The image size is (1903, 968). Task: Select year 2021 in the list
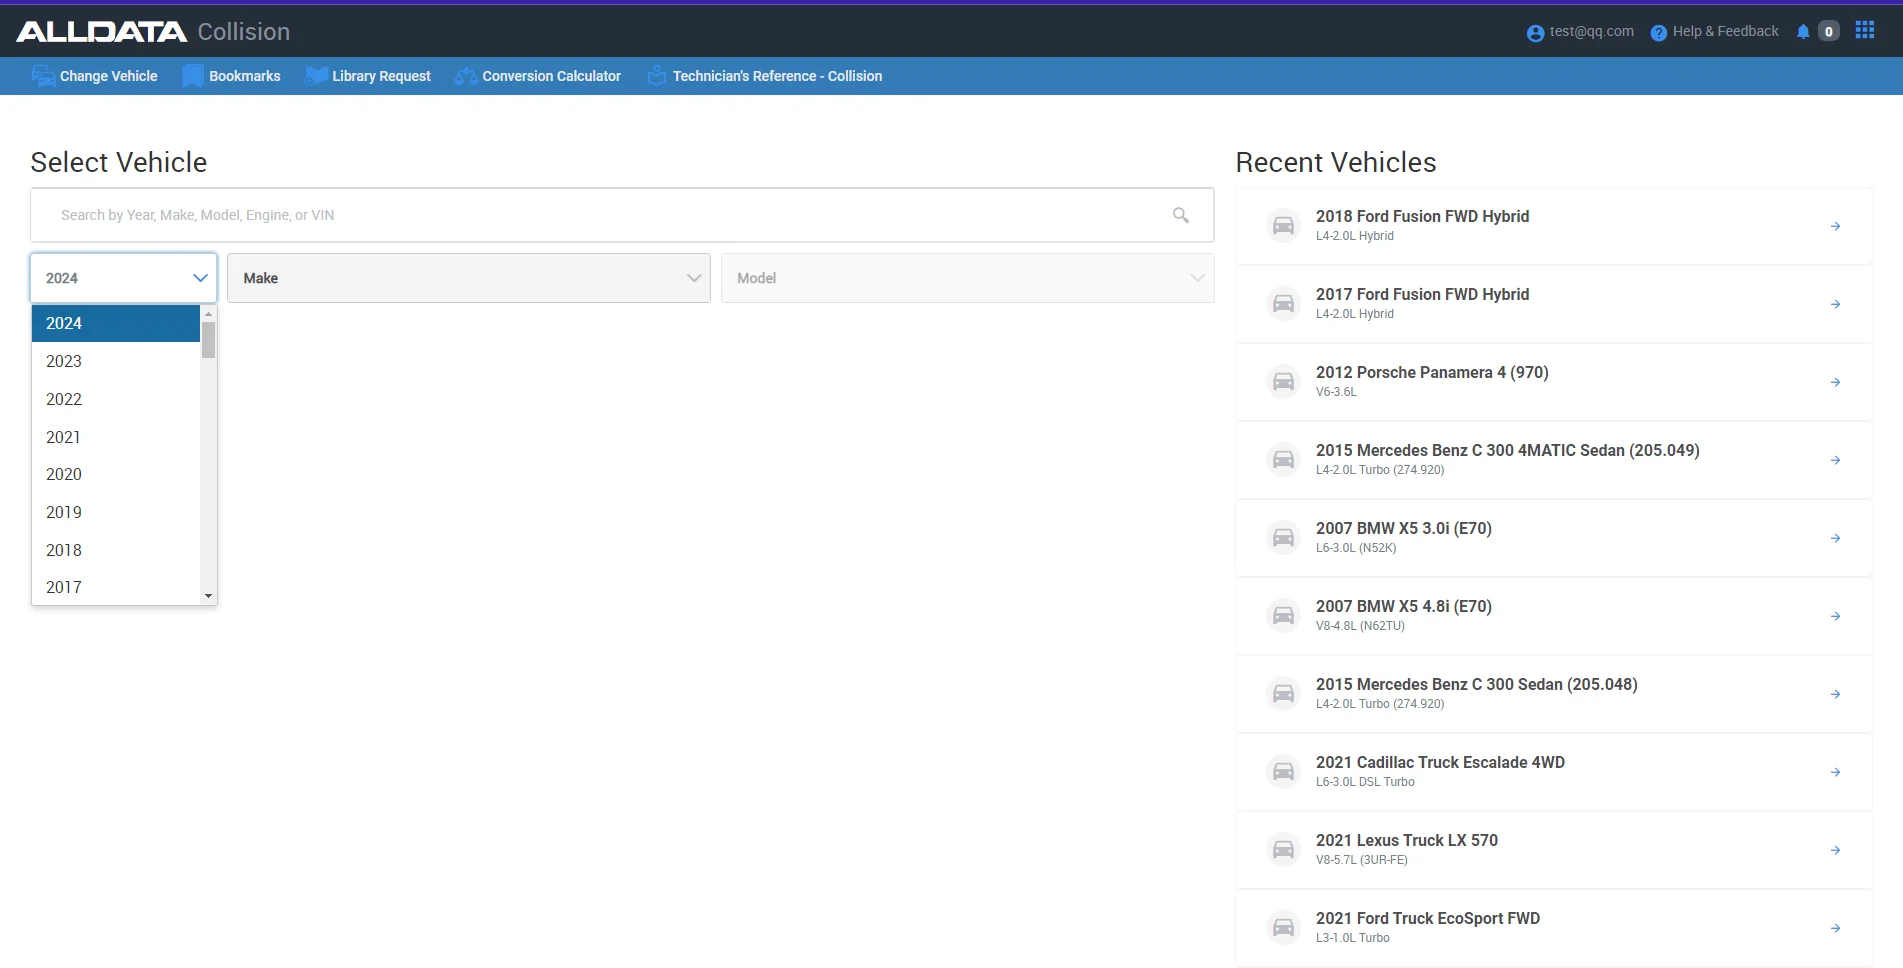(116, 437)
